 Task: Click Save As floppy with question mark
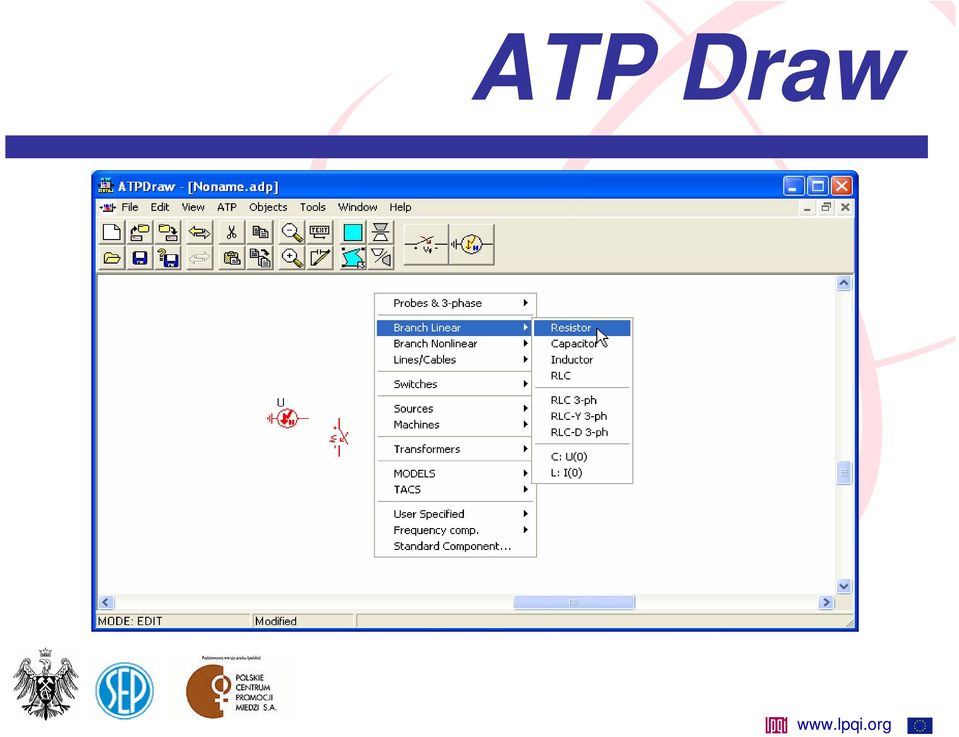click(168, 257)
